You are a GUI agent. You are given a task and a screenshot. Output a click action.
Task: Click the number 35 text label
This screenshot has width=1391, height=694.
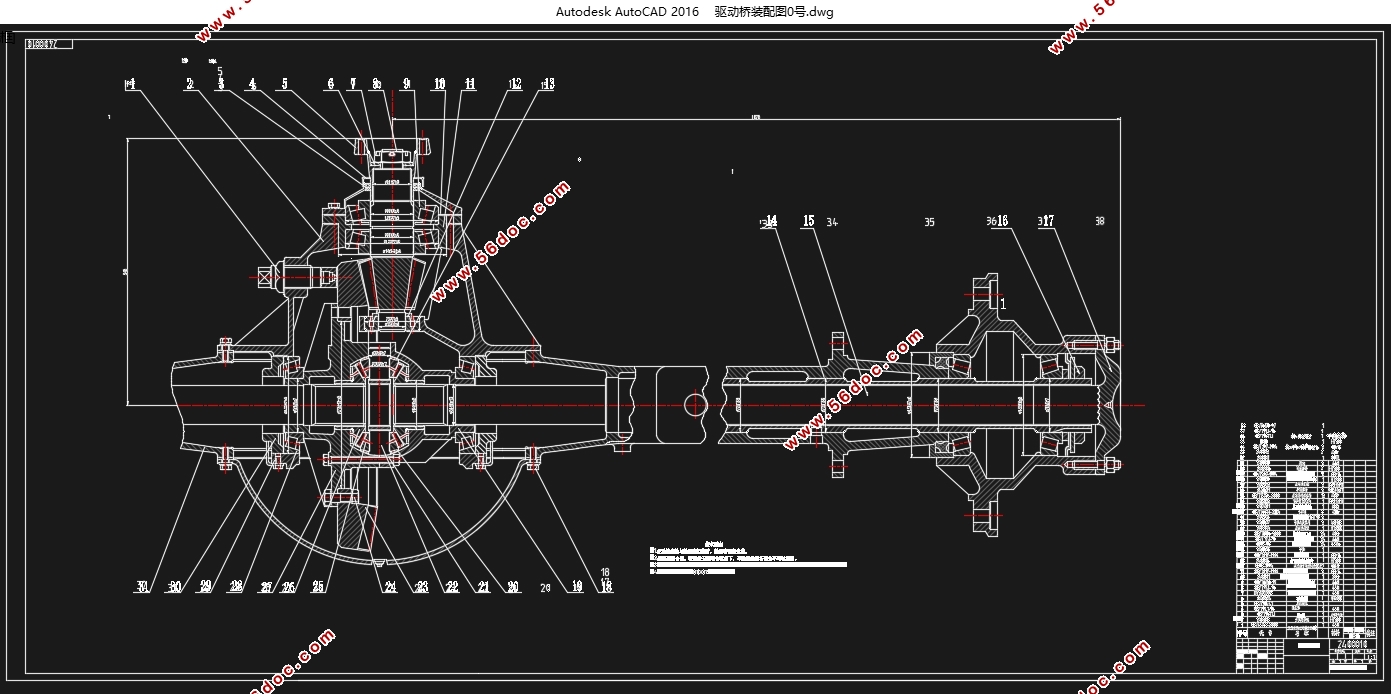[x=929, y=222]
